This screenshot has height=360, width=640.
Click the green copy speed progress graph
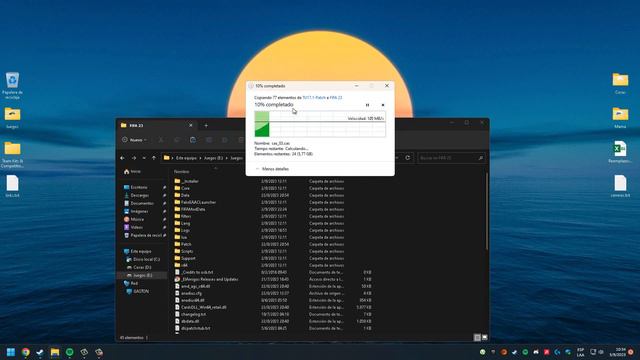click(320, 124)
